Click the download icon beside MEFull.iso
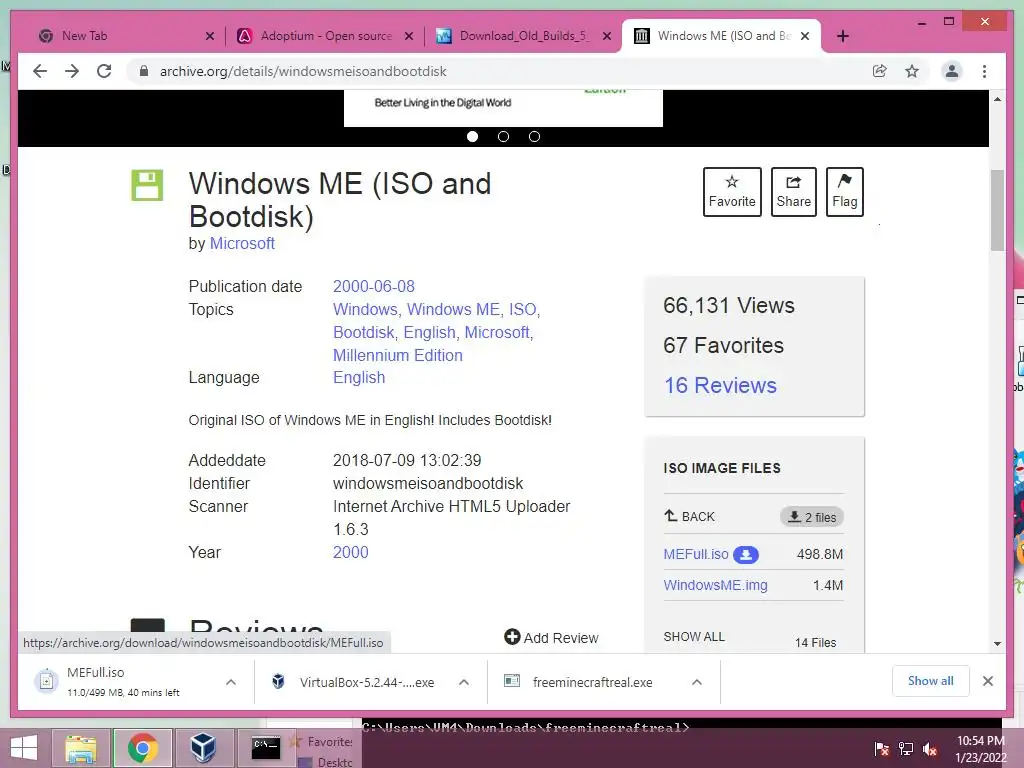Screen dimensions: 1024x768 (746, 555)
